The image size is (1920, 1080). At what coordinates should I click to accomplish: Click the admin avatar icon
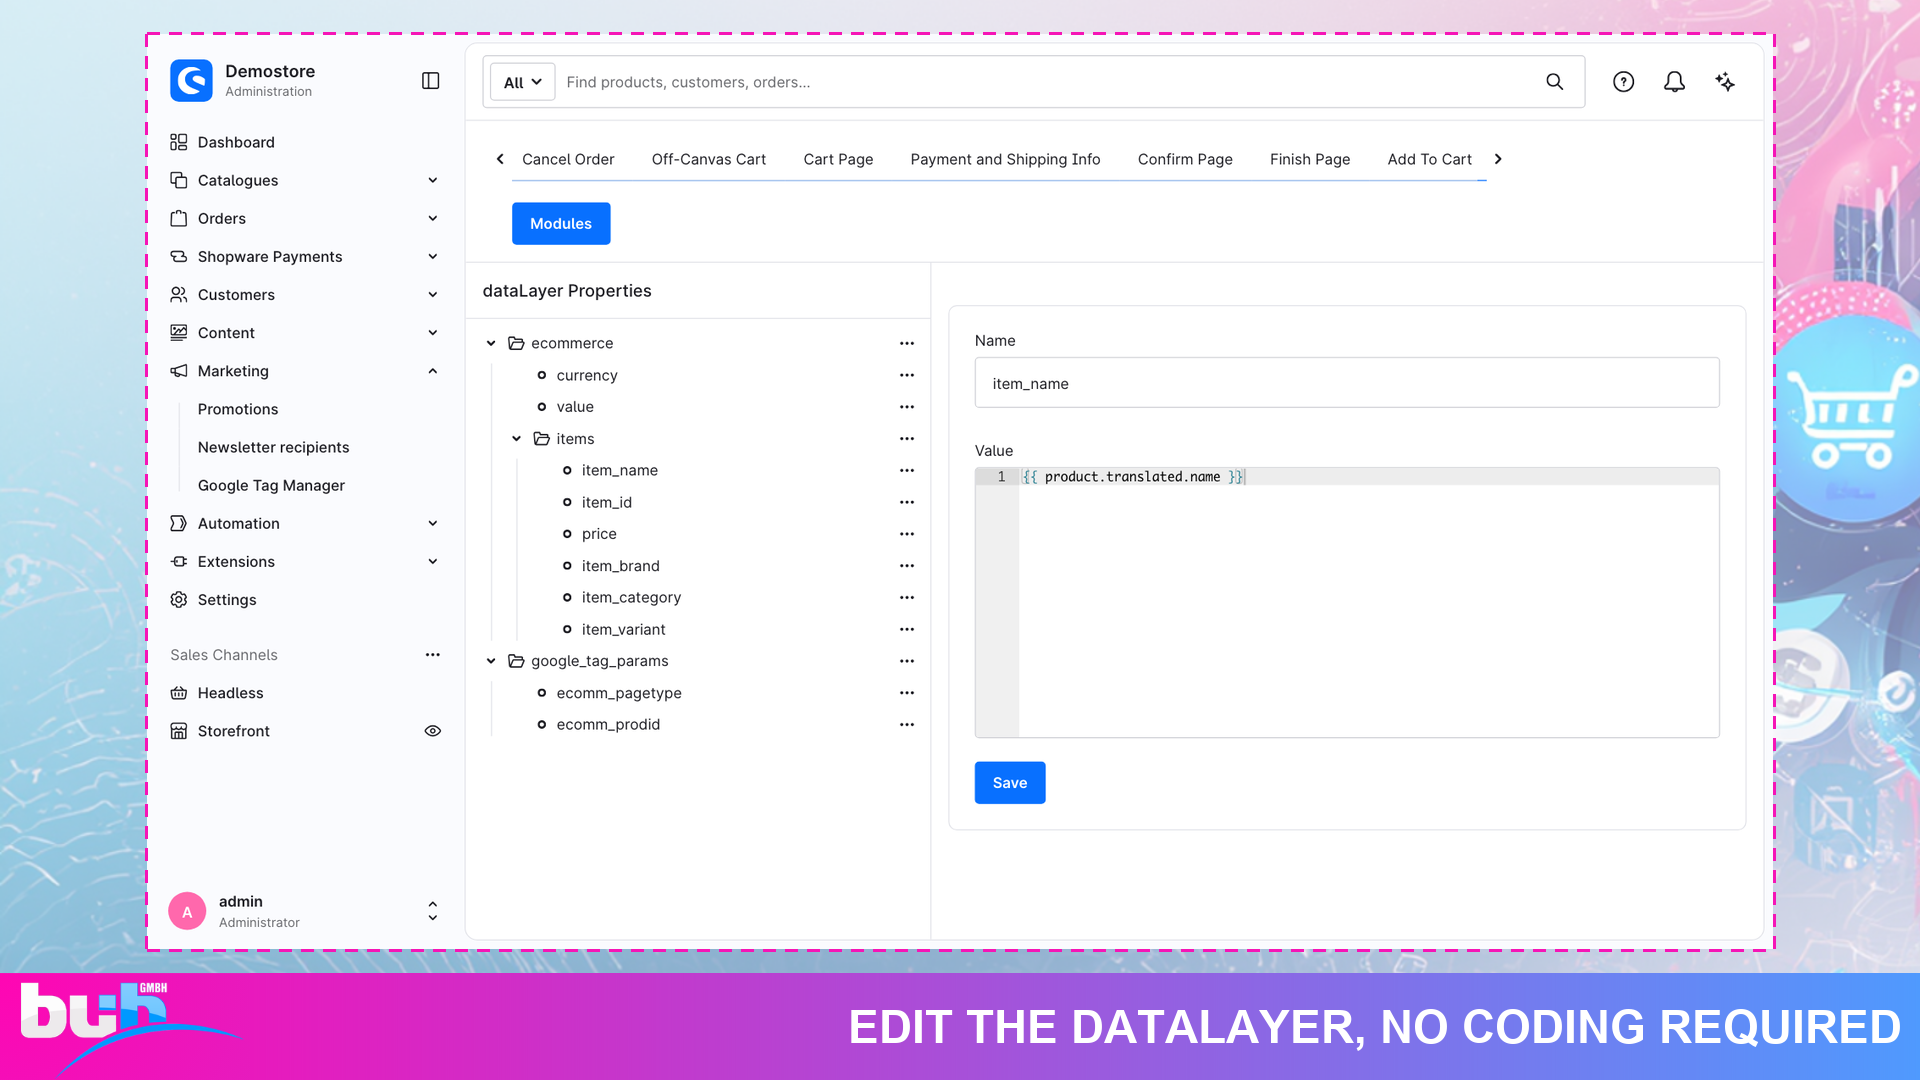(x=187, y=911)
